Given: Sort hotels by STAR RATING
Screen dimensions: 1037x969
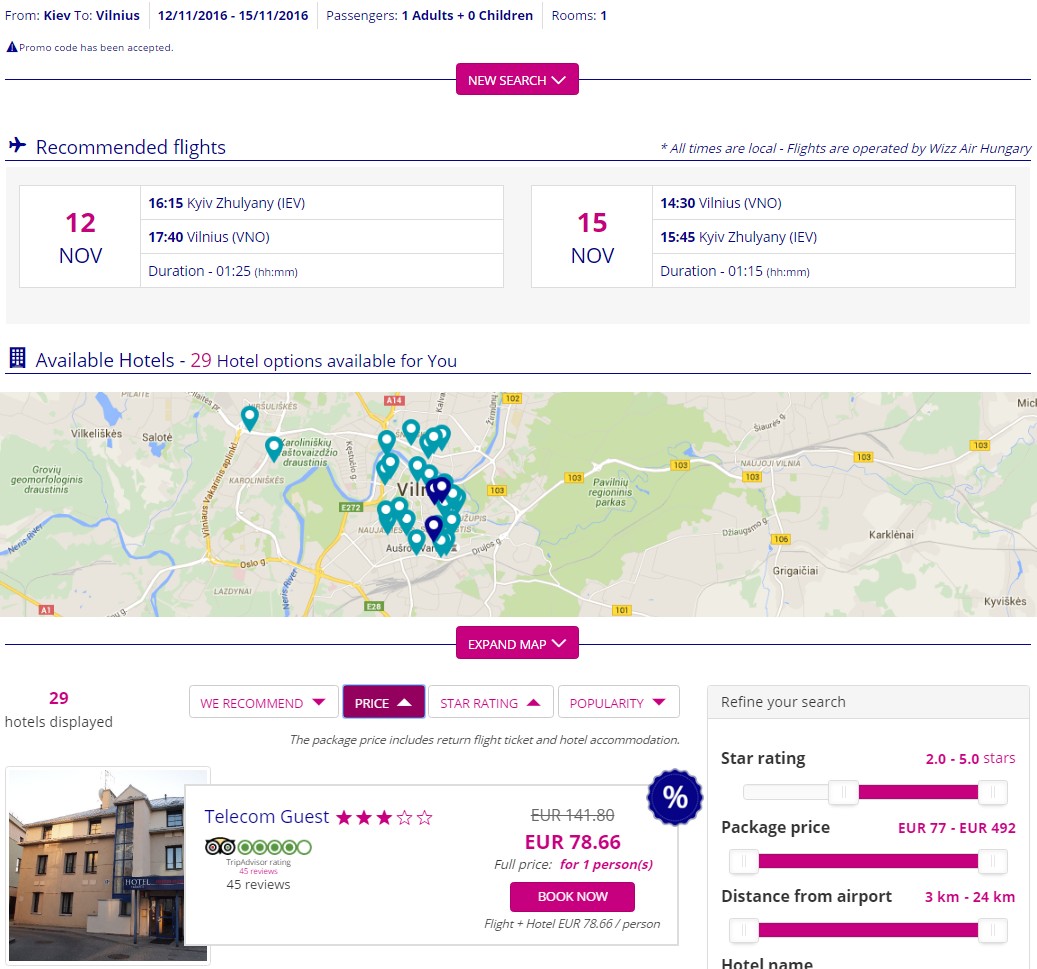Looking at the screenshot, I should [x=490, y=702].
